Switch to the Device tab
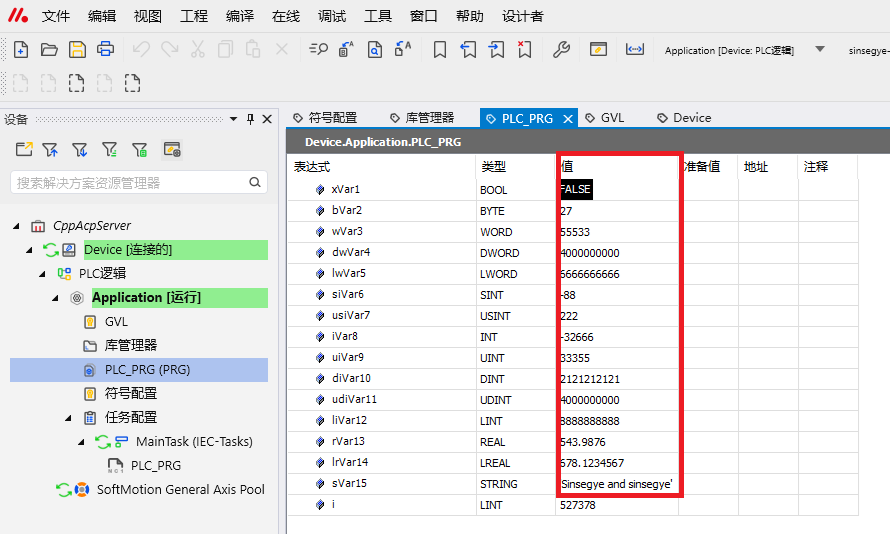 (684, 118)
